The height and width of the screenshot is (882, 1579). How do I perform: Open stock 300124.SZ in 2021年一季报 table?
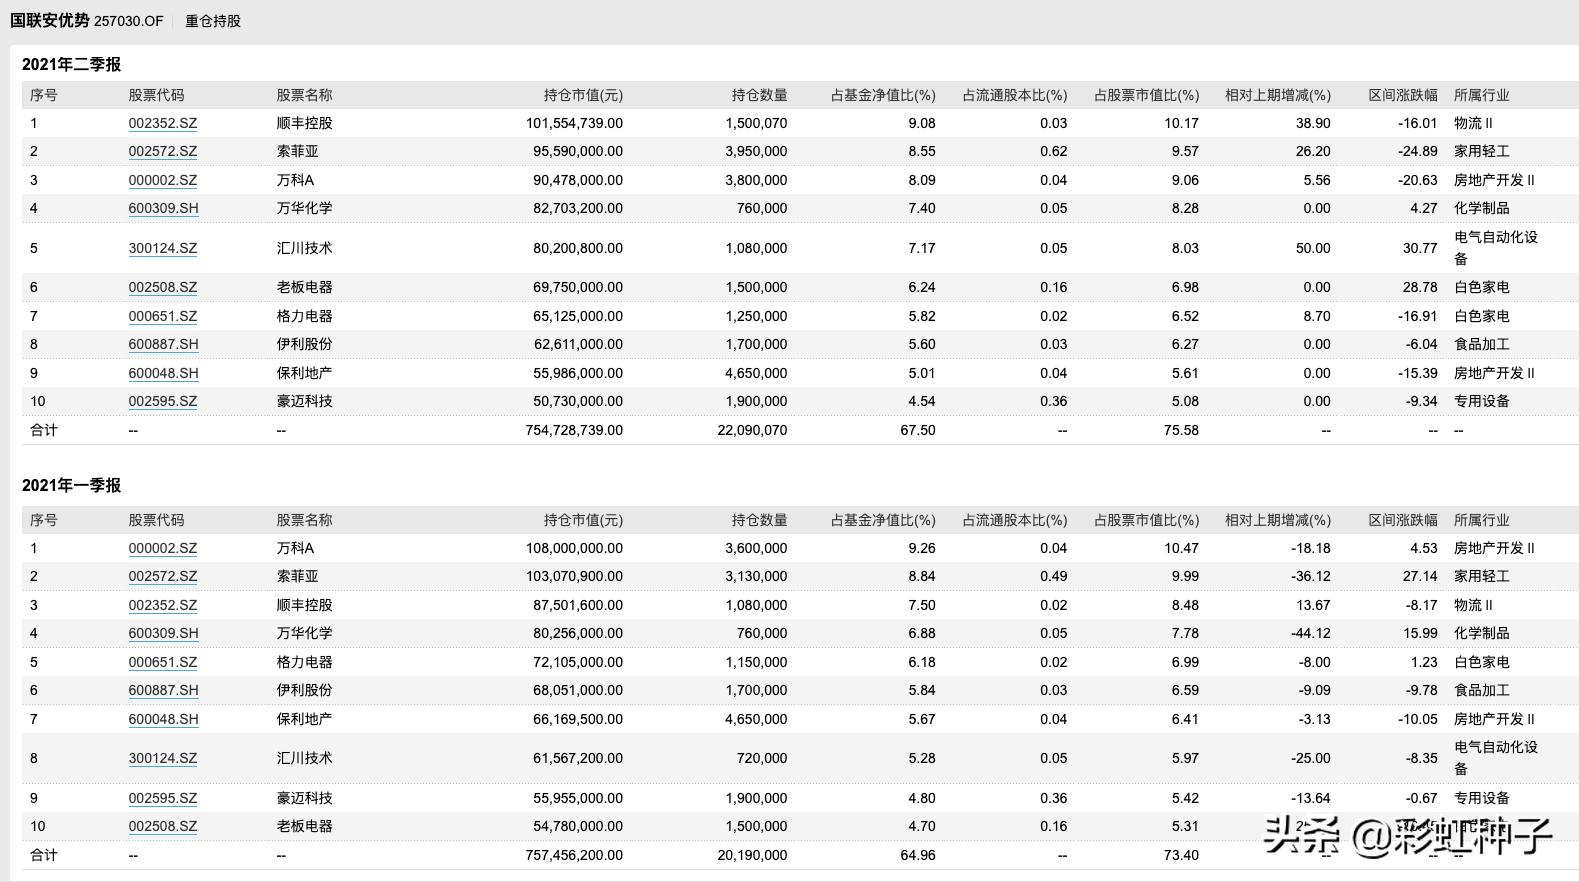163,758
